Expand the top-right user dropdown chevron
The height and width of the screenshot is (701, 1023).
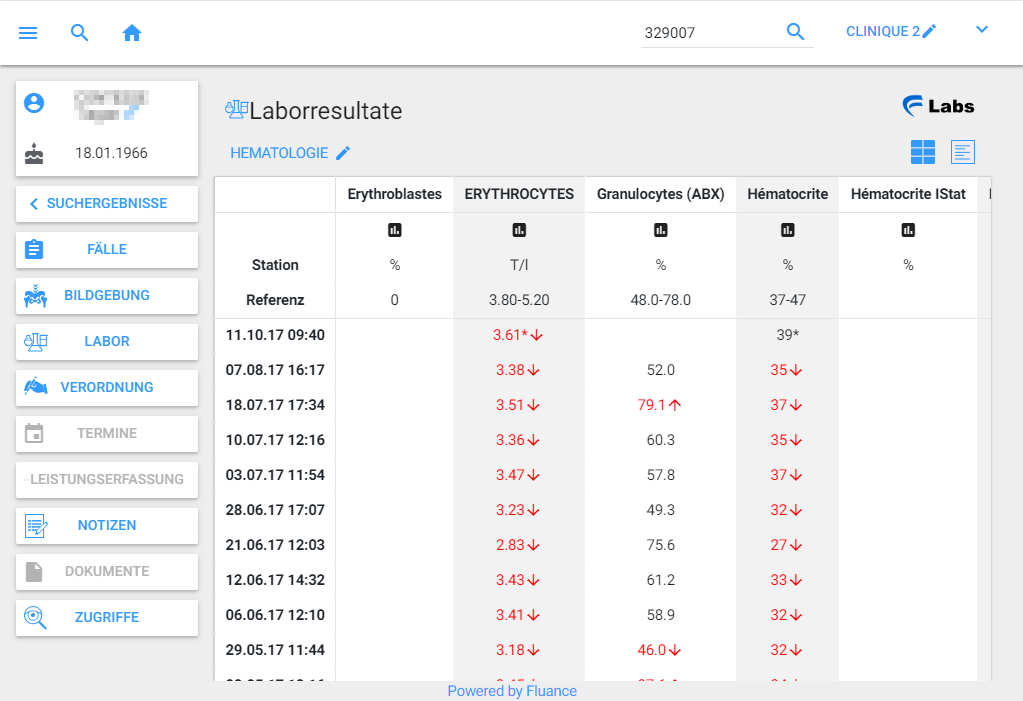click(982, 30)
